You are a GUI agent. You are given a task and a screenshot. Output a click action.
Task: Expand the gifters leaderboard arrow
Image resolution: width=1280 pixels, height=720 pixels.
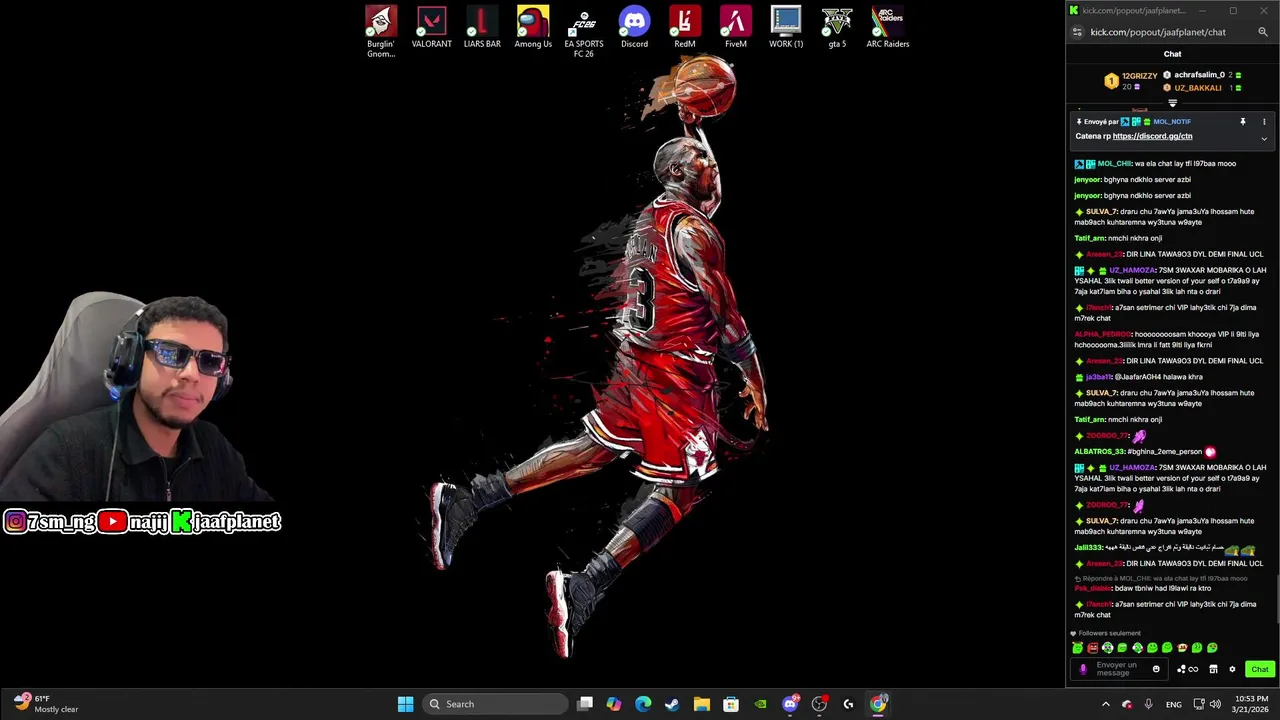point(1172,103)
